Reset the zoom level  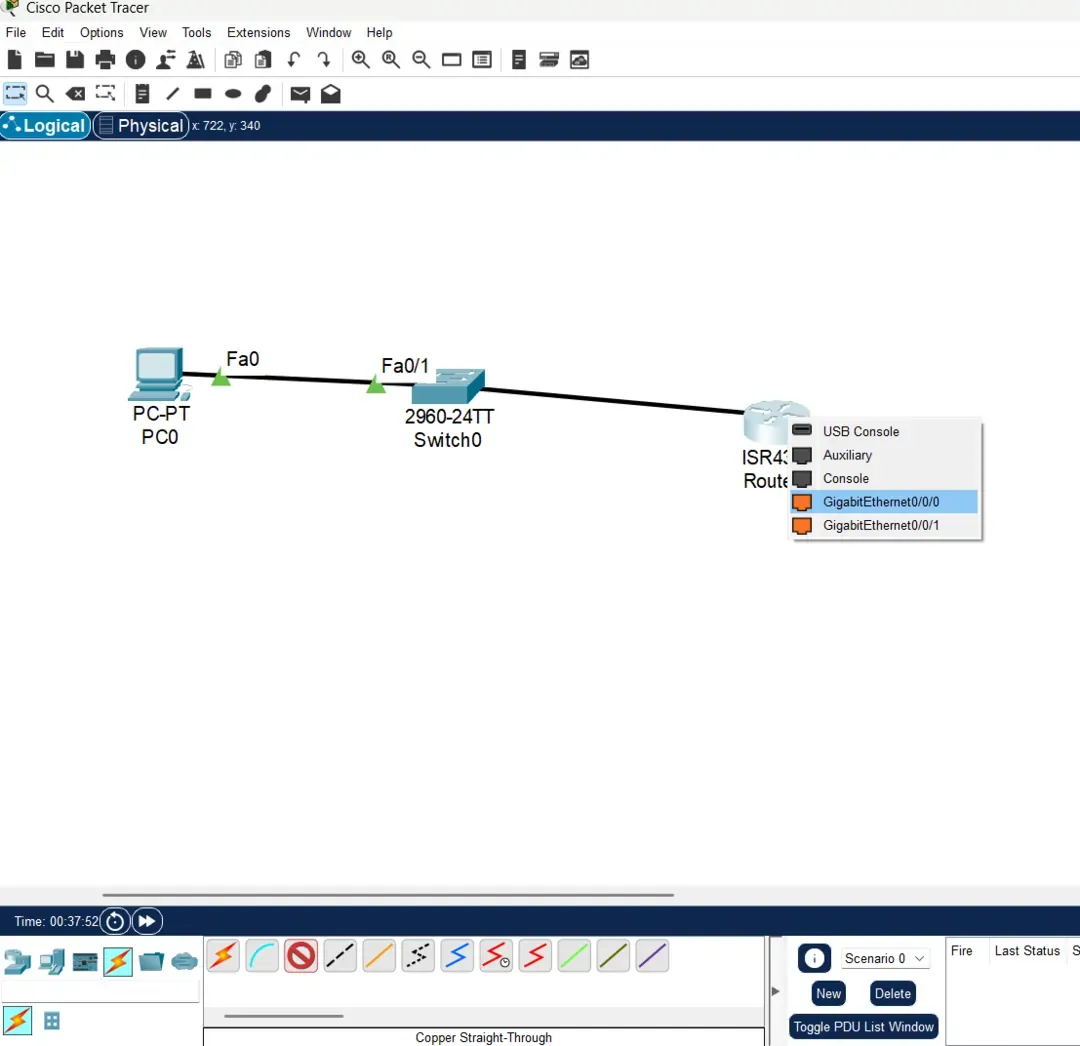pos(391,60)
